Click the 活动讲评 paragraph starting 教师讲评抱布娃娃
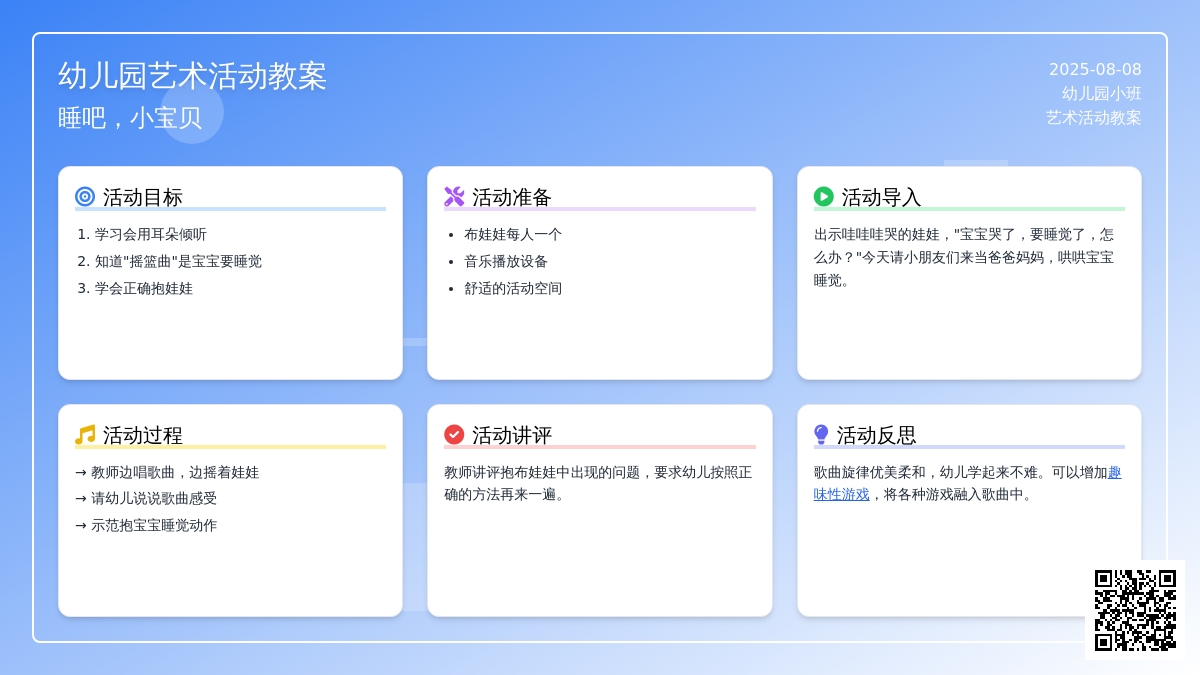1200x675 pixels. [x=598, y=483]
